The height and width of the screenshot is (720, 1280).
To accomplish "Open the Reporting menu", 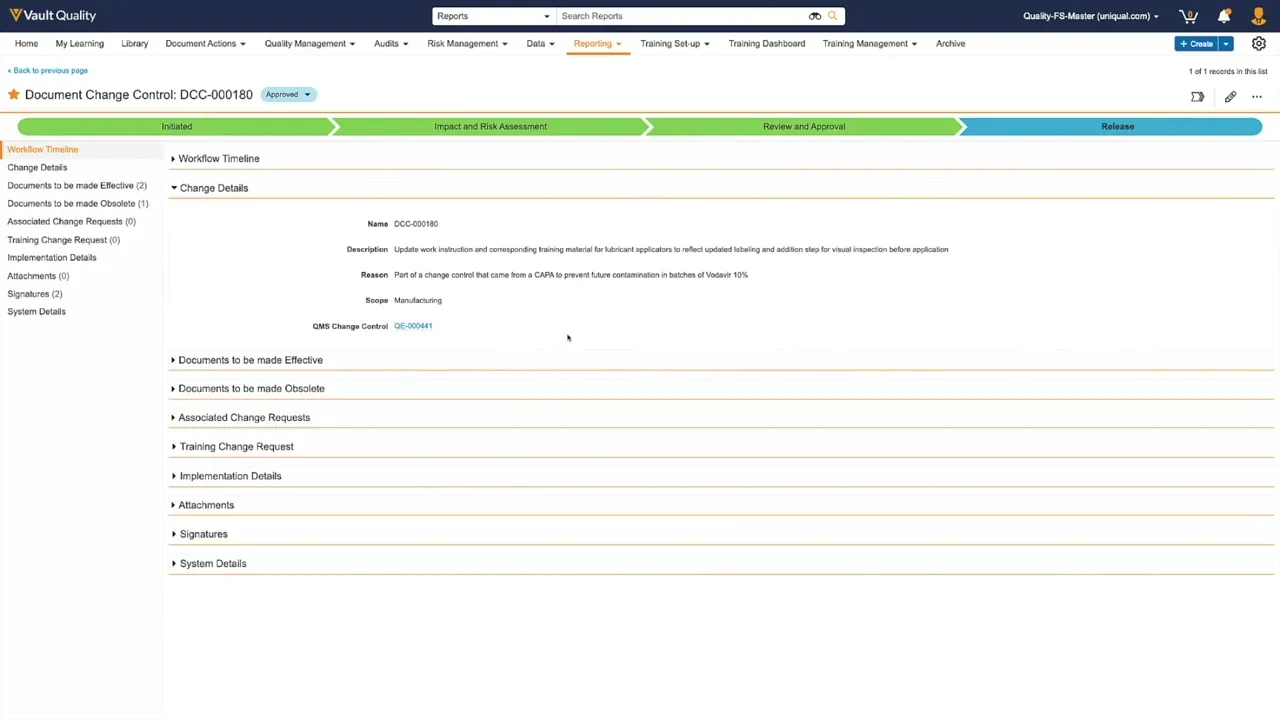I will 597,44.
